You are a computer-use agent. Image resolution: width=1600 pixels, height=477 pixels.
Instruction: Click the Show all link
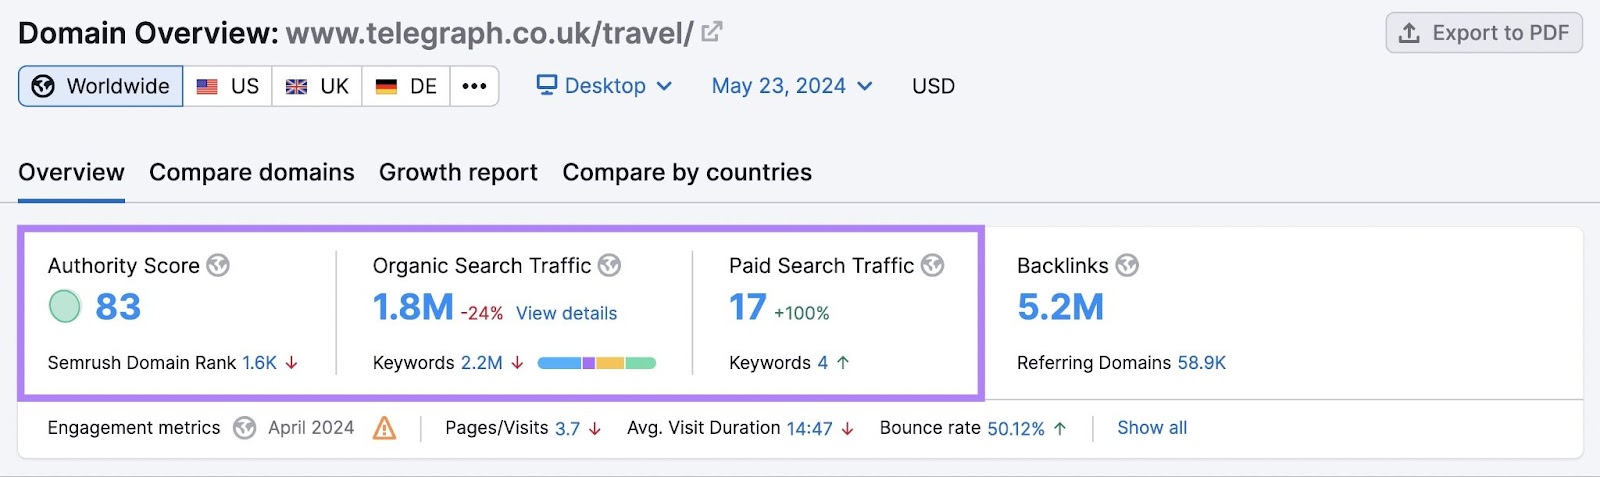[x=1152, y=428]
